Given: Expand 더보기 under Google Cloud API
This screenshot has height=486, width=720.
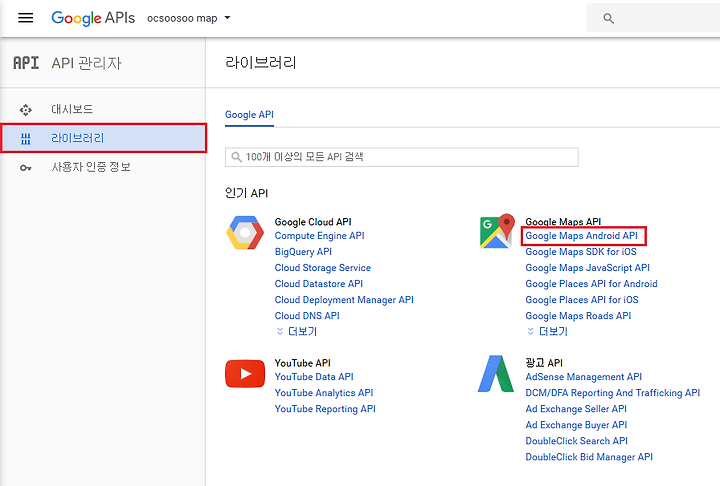Looking at the screenshot, I should tap(297, 331).
